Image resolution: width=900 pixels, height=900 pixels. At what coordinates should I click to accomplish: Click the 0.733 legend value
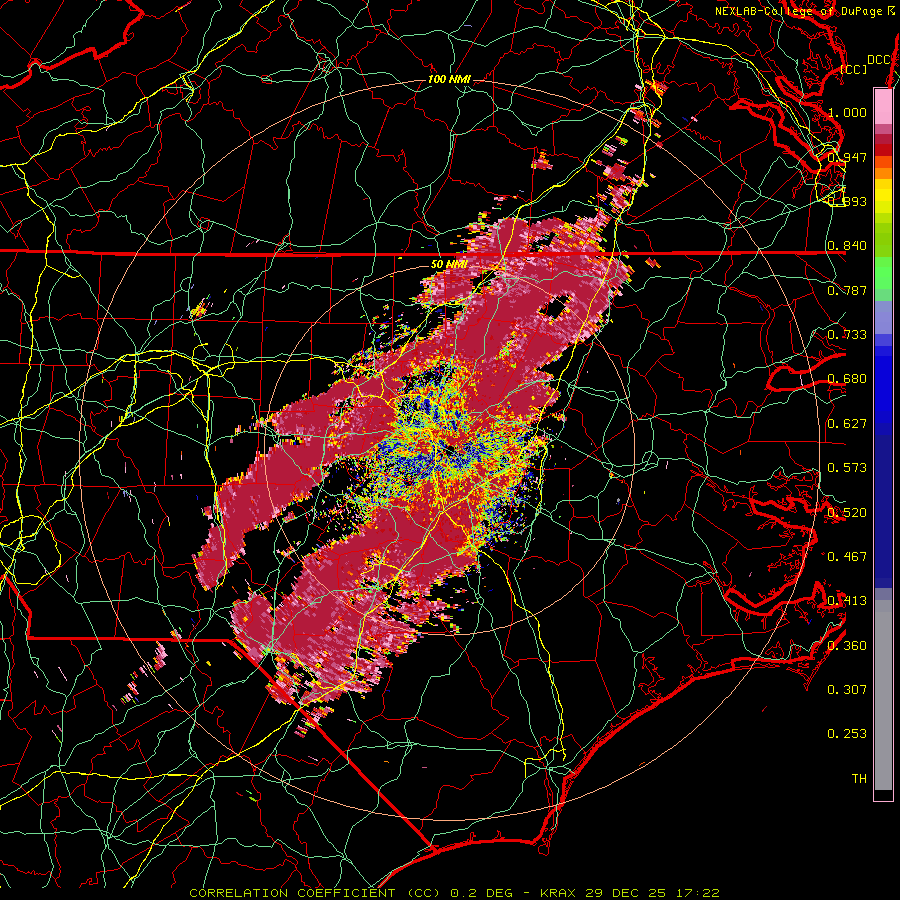(x=847, y=335)
